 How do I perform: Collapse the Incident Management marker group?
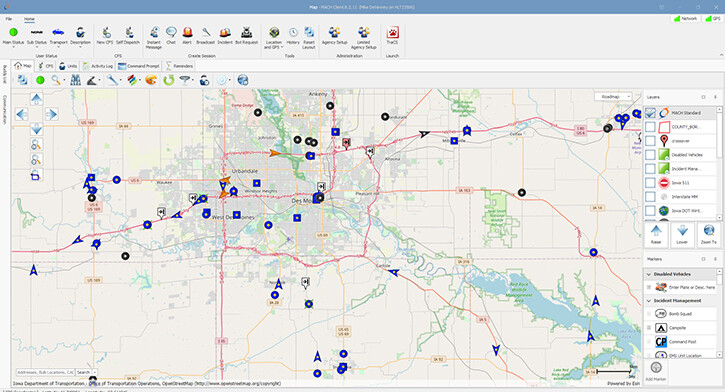[649, 301]
